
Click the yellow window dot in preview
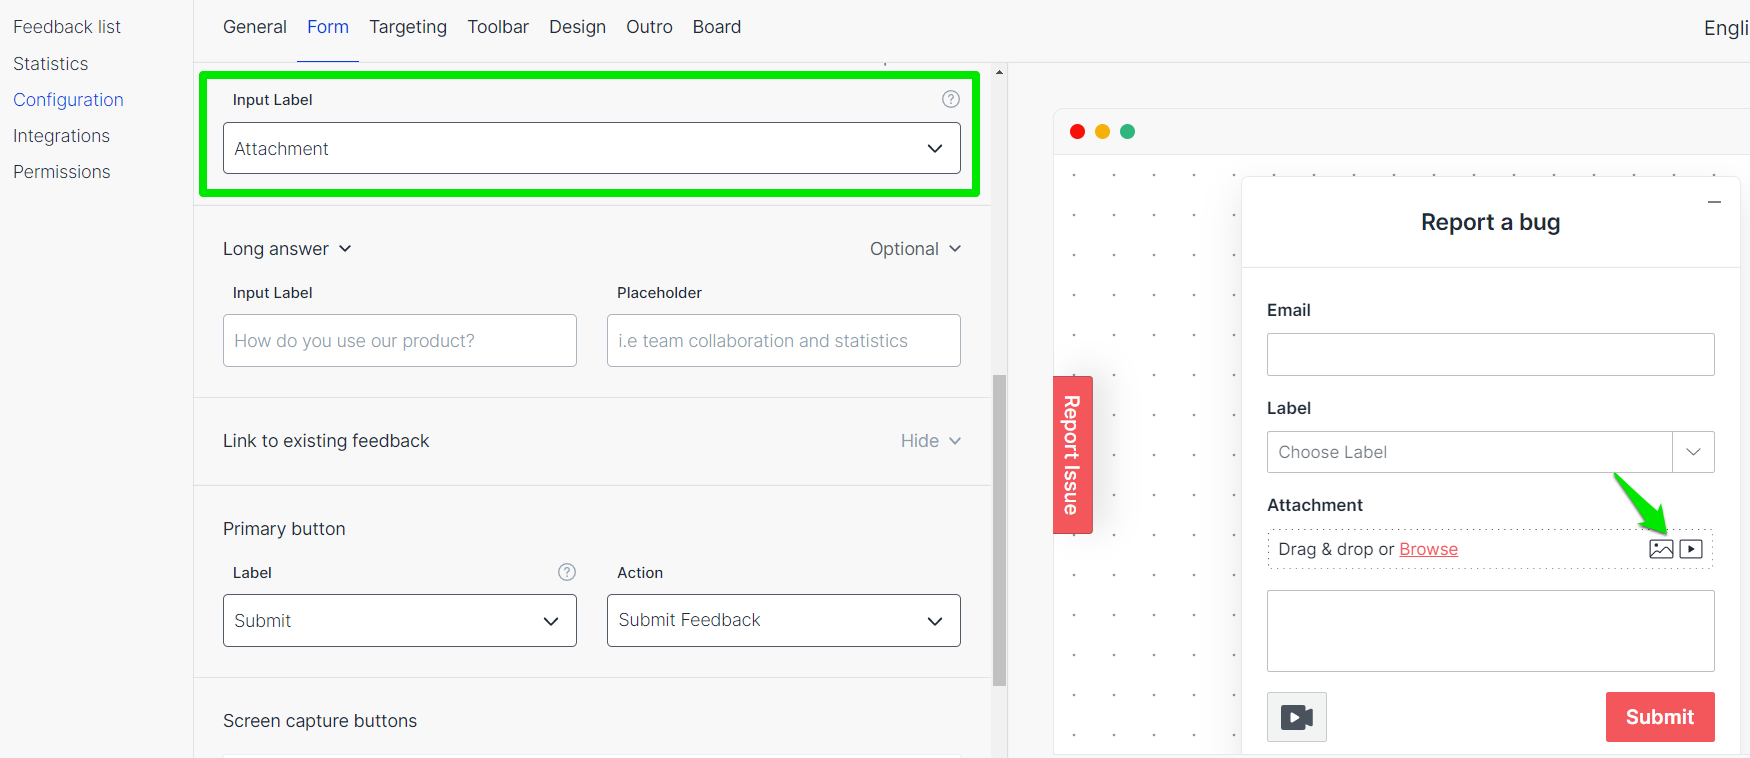[1102, 131]
